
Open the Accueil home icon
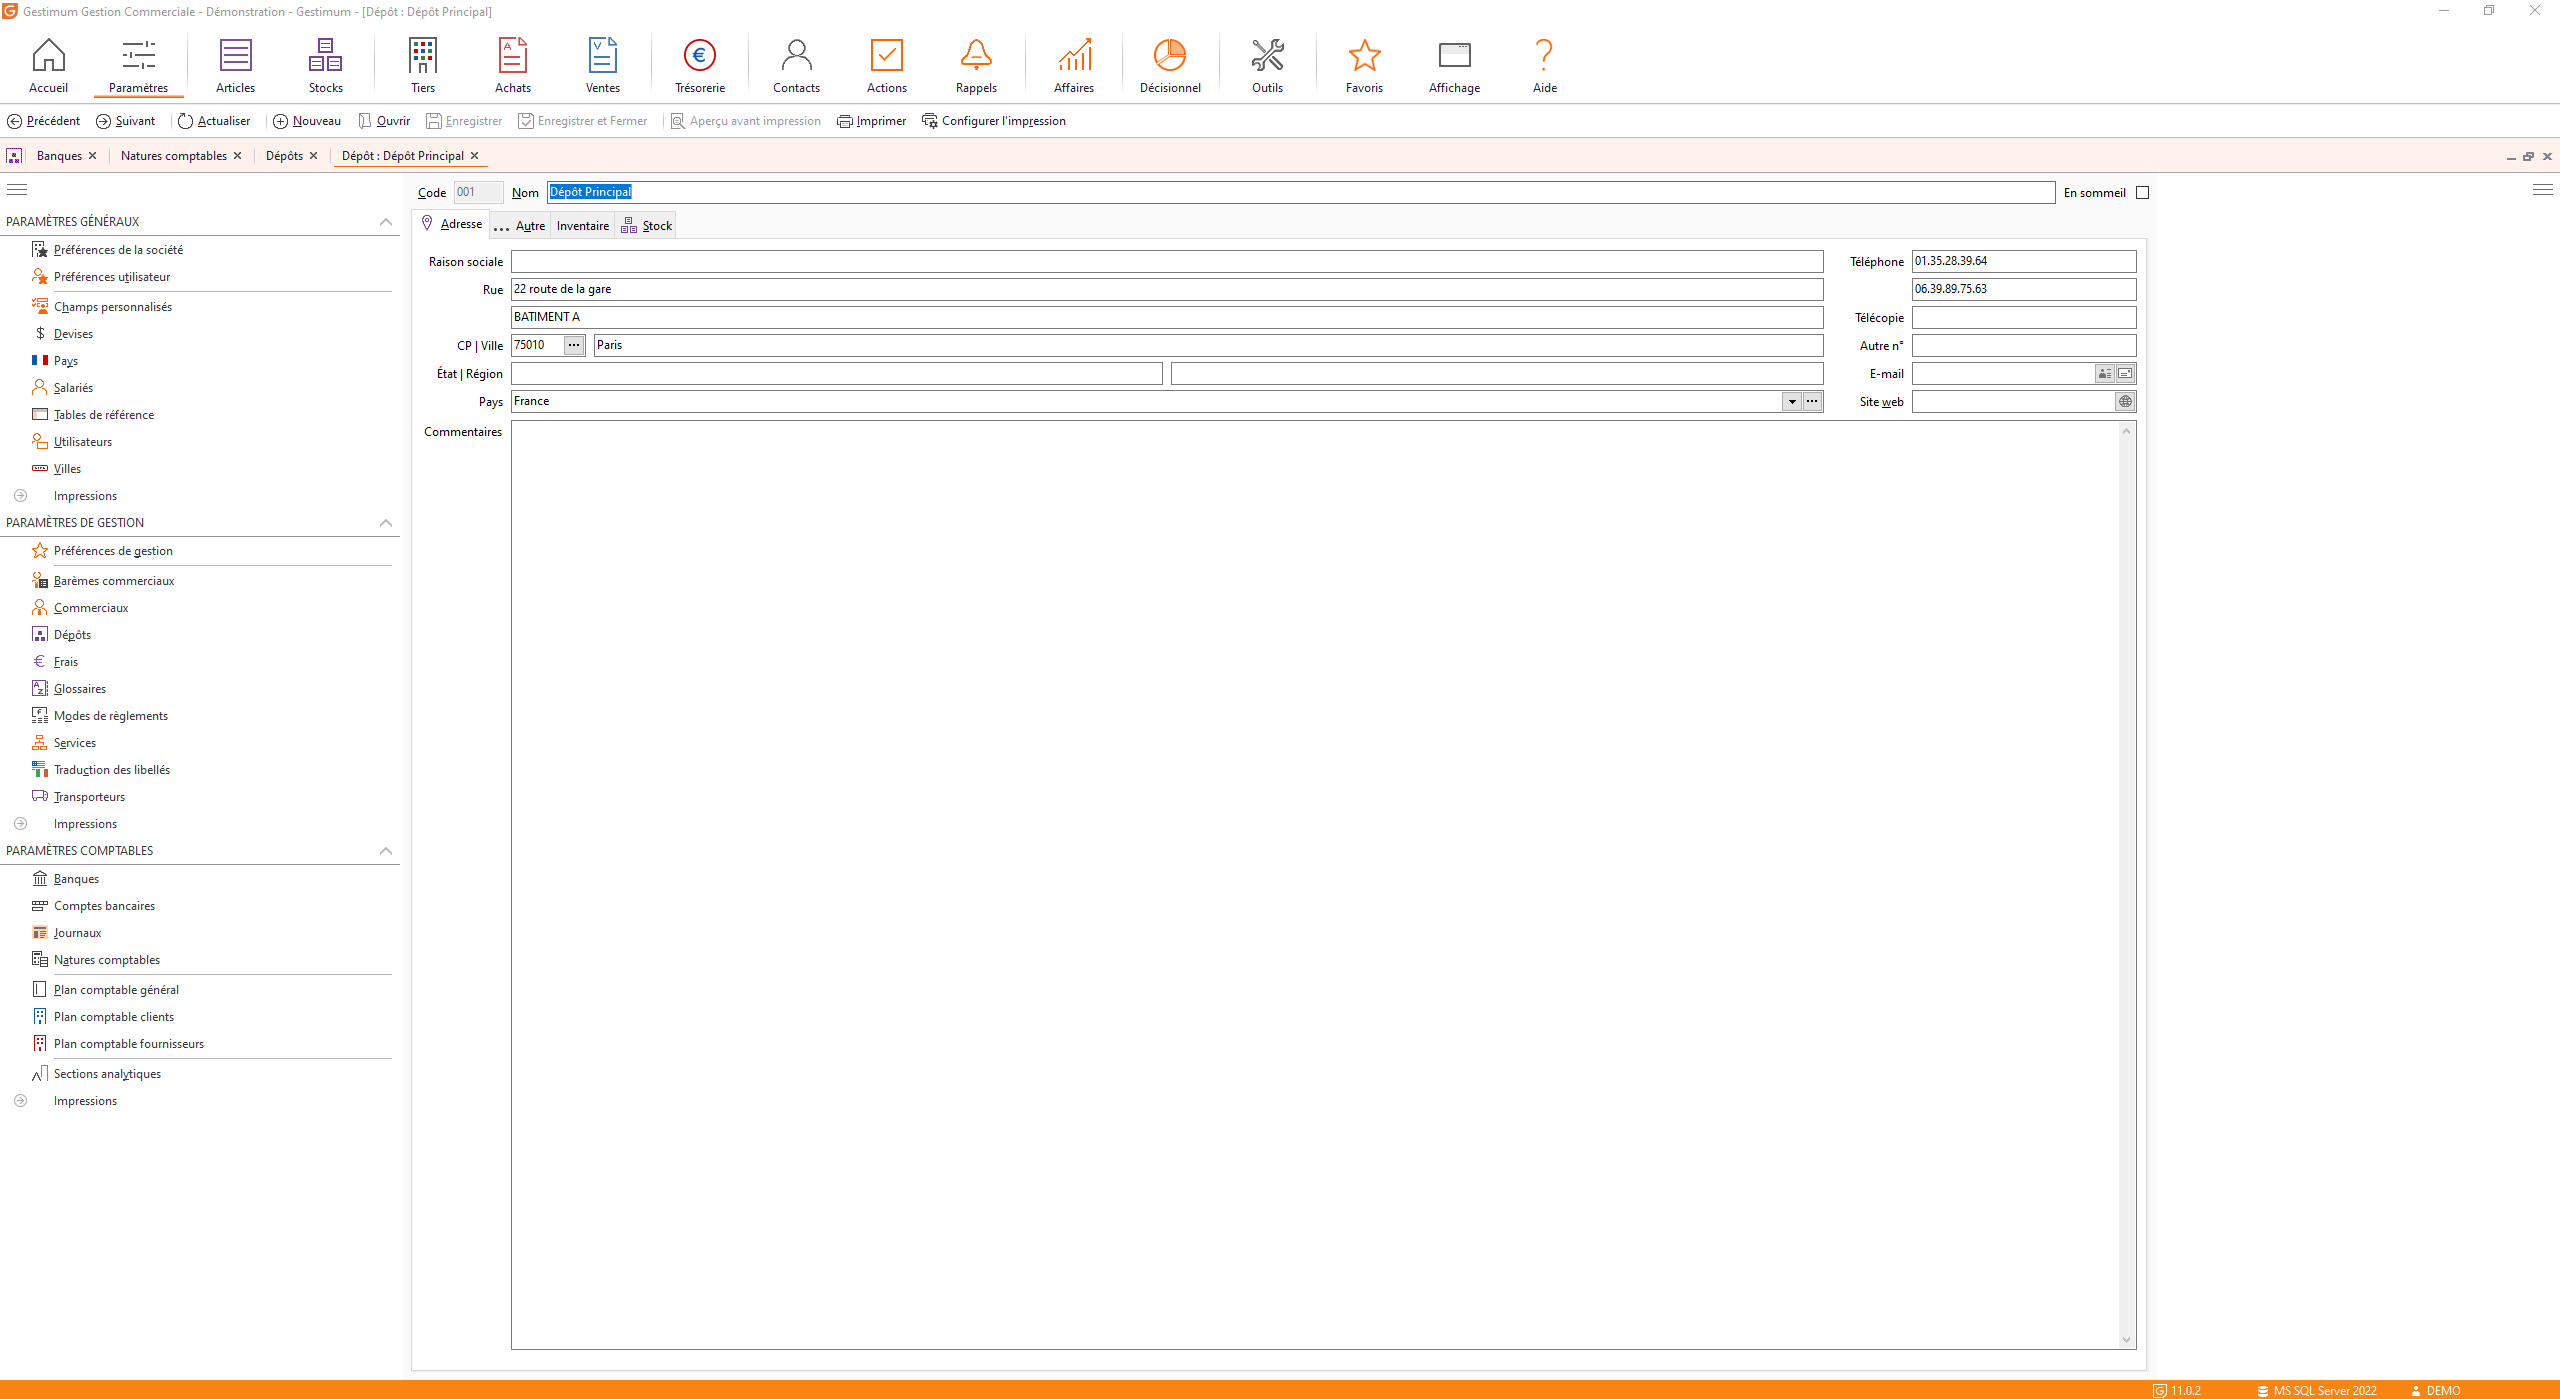pos(48,66)
